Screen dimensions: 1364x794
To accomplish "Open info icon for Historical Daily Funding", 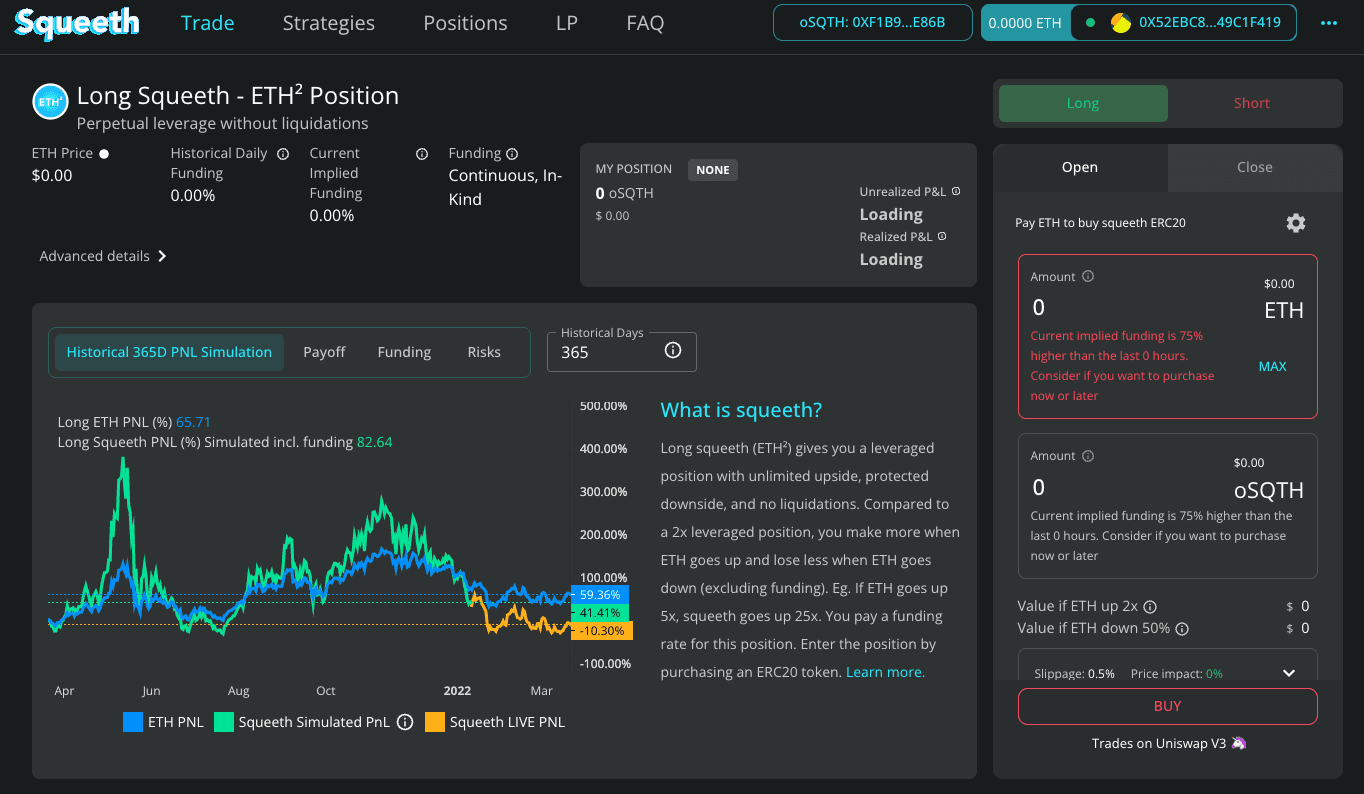I will [283, 154].
